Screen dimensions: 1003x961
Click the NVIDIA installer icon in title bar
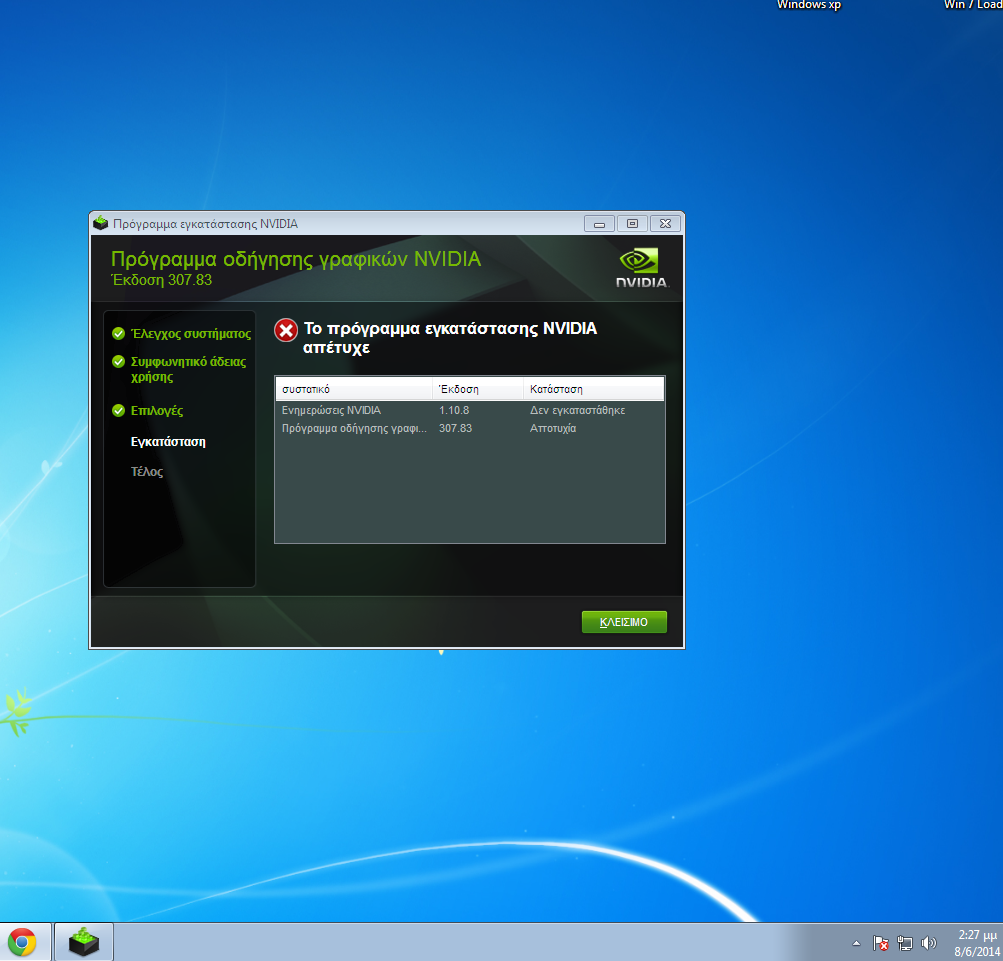[100, 223]
